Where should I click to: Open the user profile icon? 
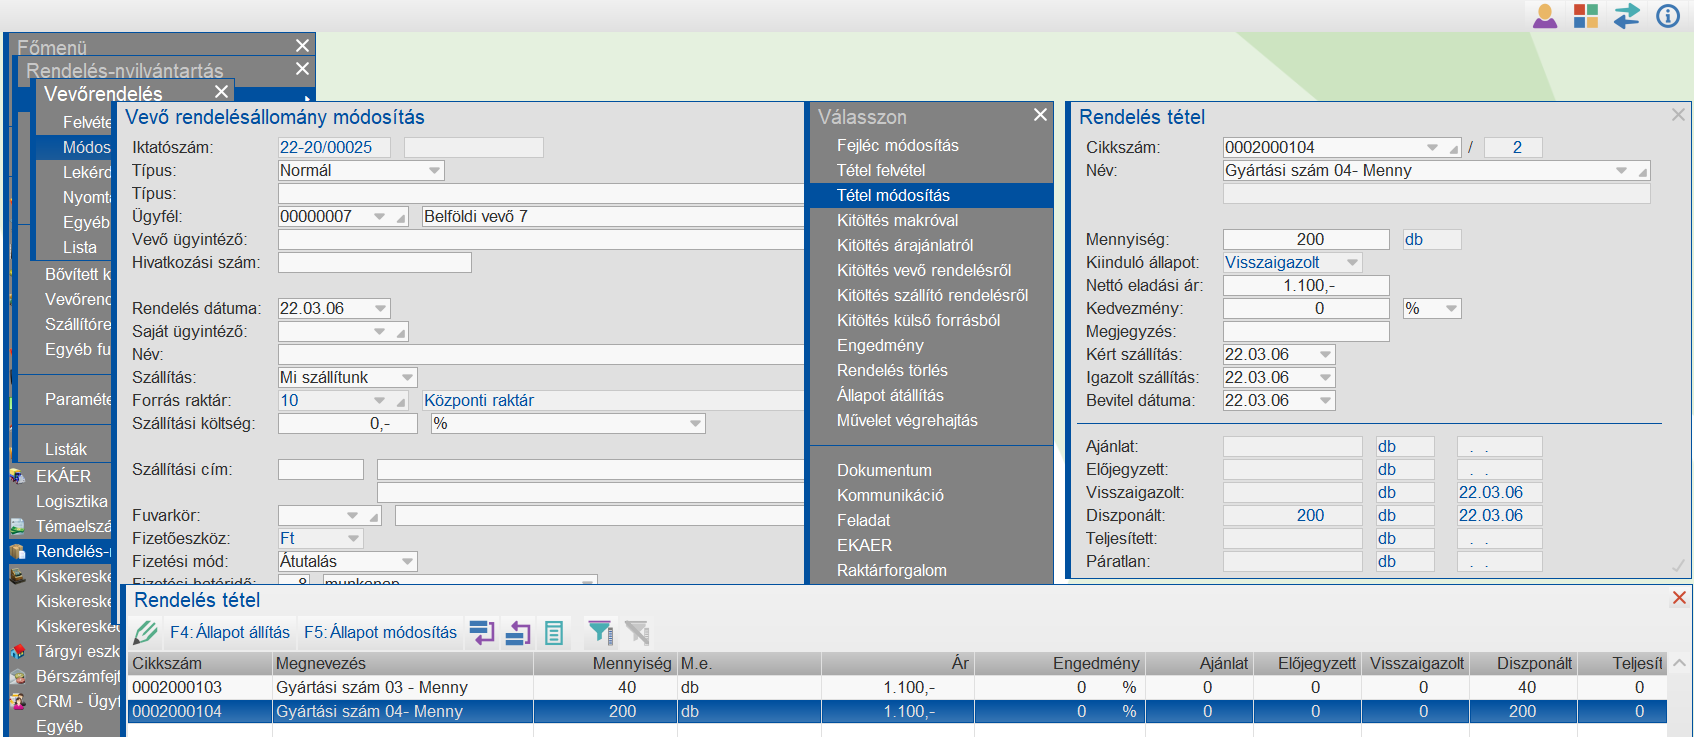click(1545, 16)
